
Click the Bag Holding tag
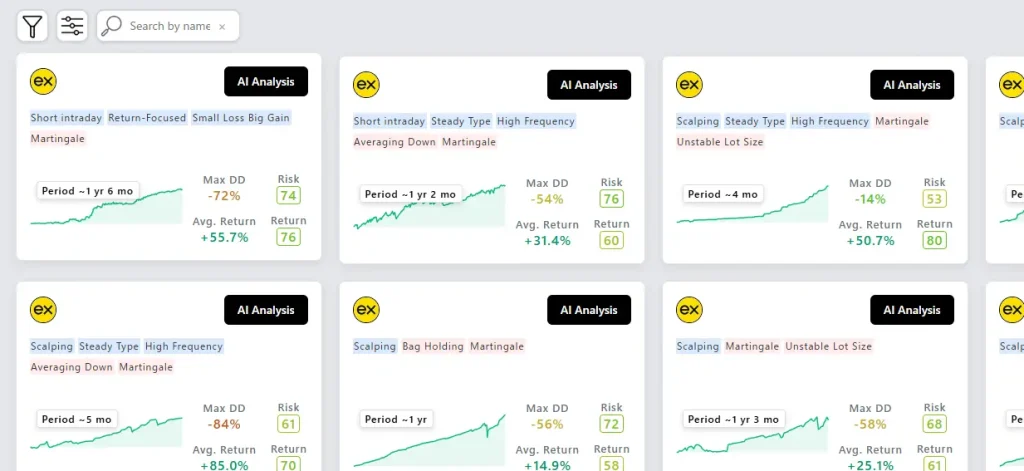pyautogui.click(x=433, y=347)
